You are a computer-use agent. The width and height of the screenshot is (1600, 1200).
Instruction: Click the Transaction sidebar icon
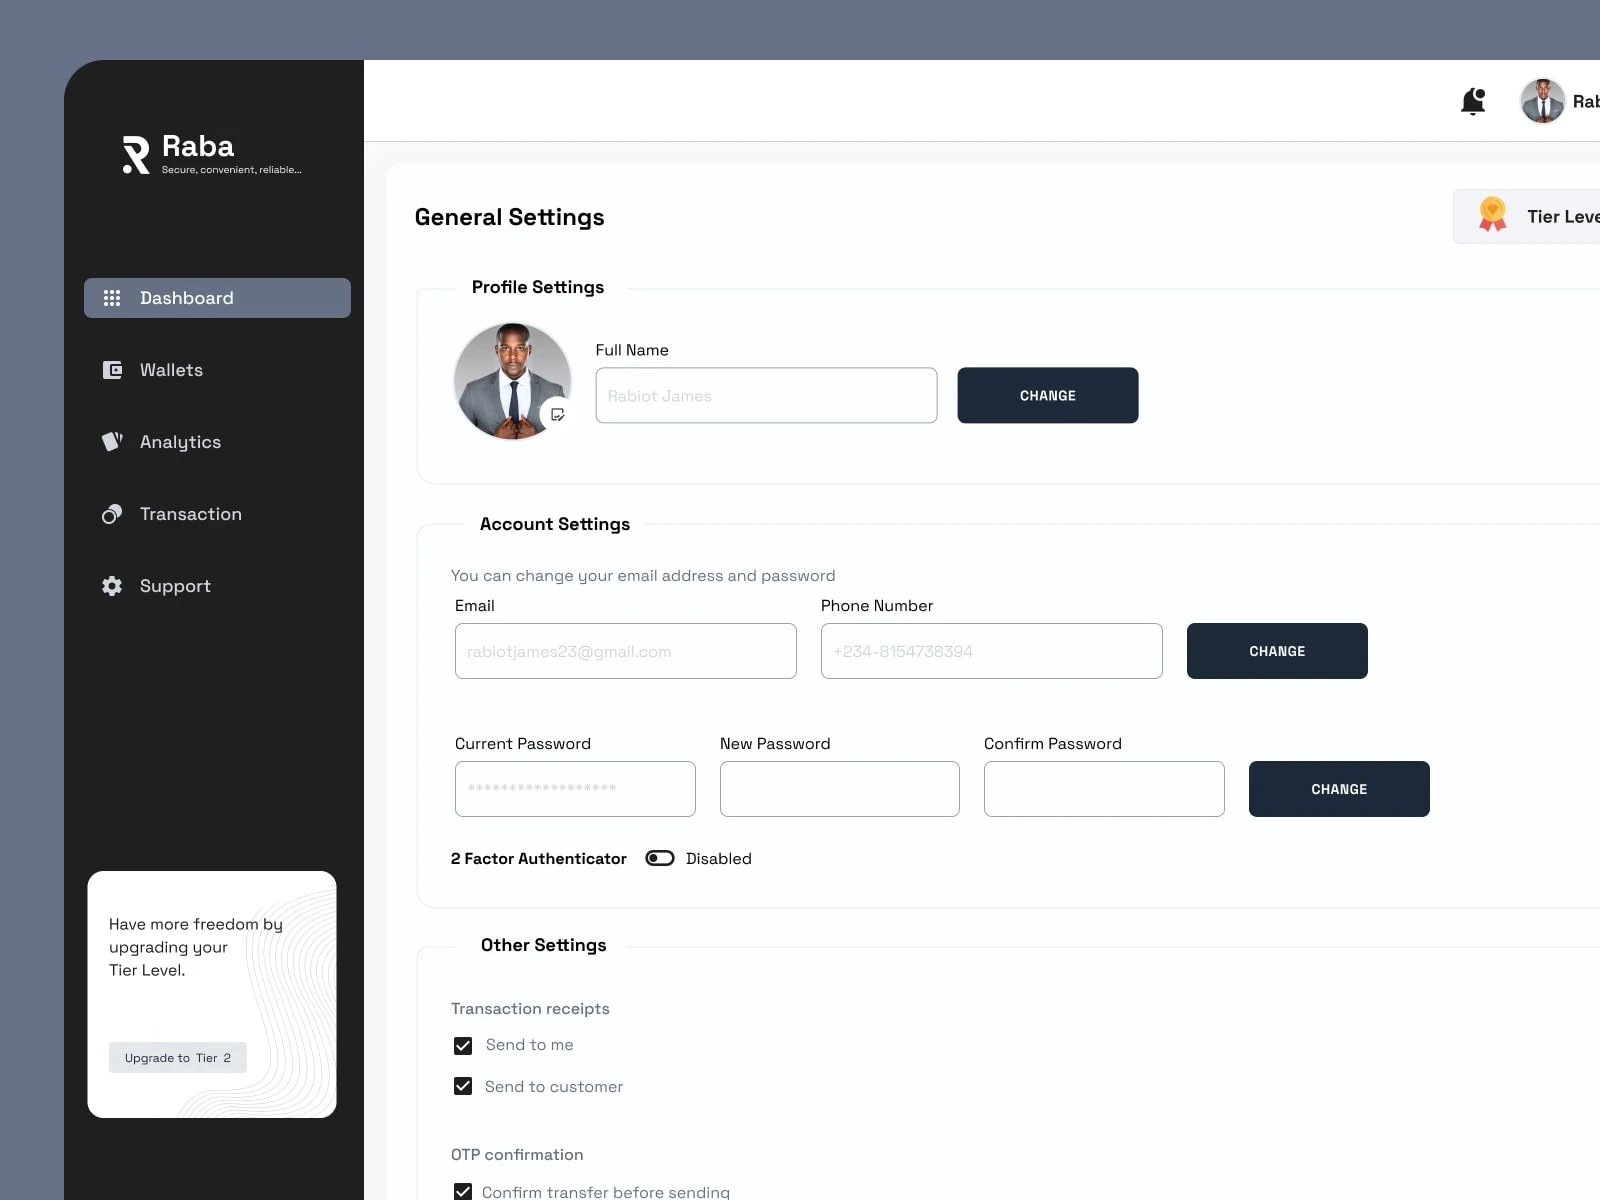[x=112, y=514]
